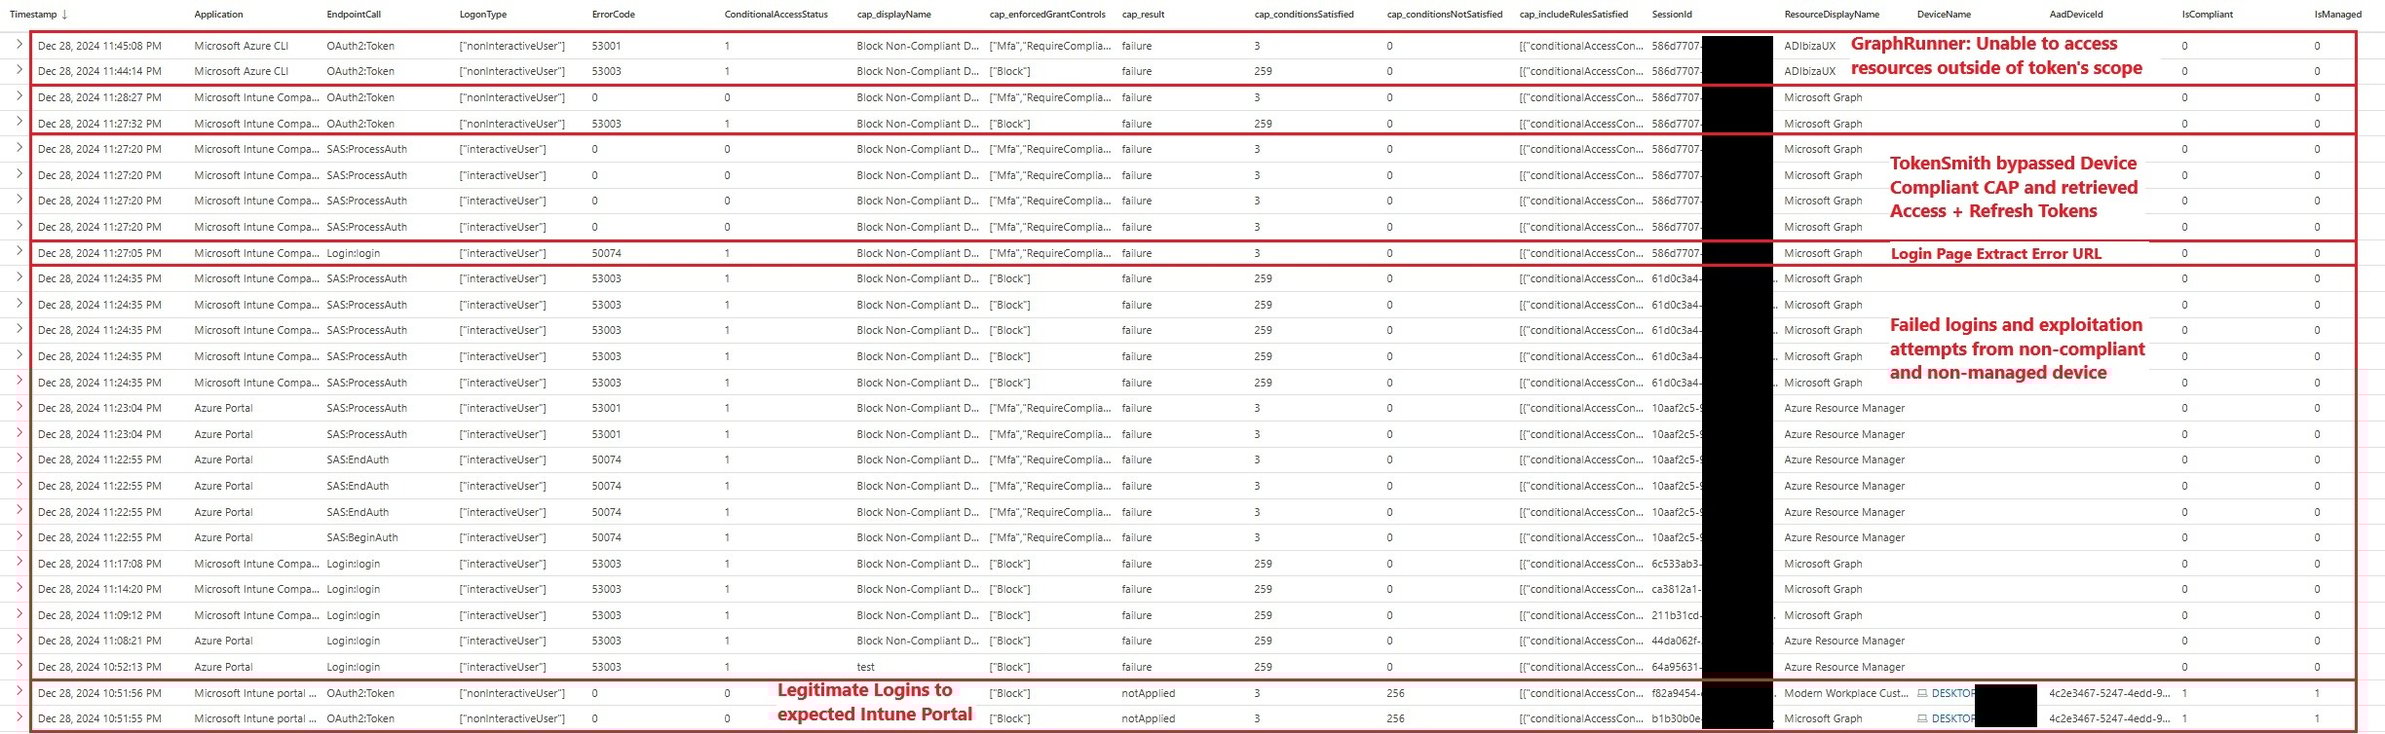The image size is (2385, 734).
Task: Expand the 11:28:27 PM log entry
Action: (19, 97)
